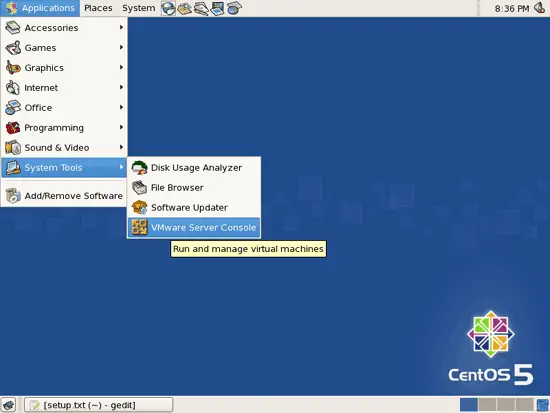Click the Disk Usage Analyzer icon
The image size is (550, 413).
pos(139,168)
